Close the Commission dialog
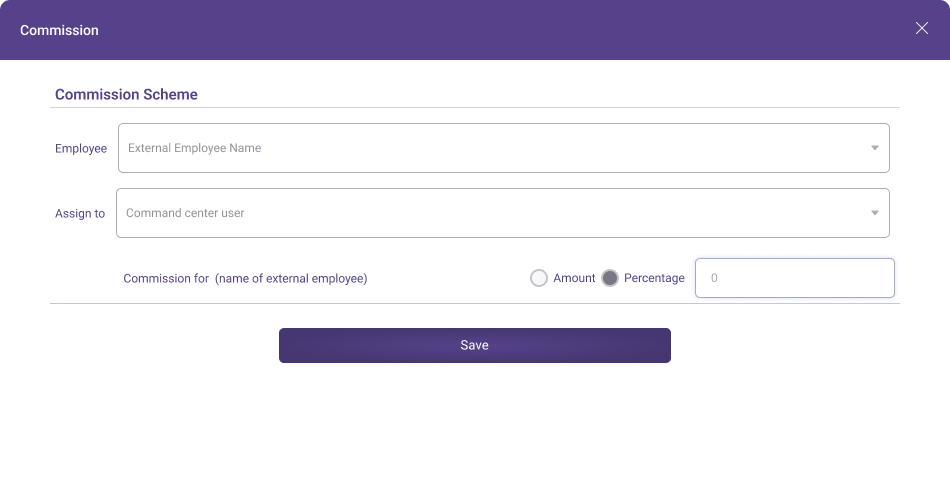 (x=922, y=28)
